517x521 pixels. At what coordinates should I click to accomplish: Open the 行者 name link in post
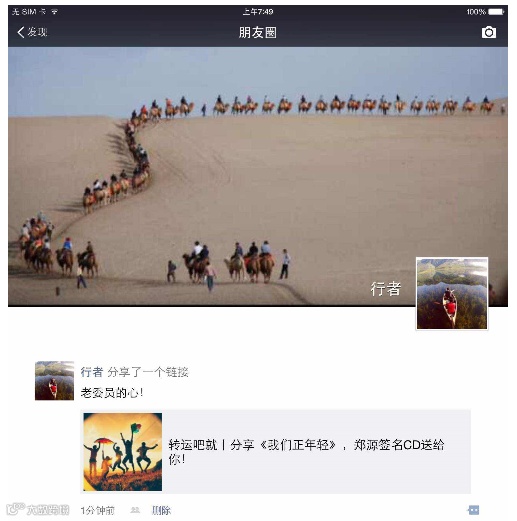pyautogui.click(x=91, y=372)
